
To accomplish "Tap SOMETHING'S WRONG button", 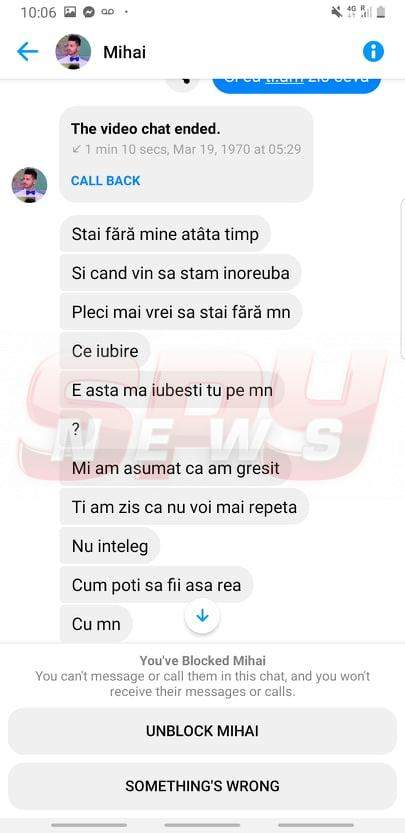I will (x=202, y=786).
